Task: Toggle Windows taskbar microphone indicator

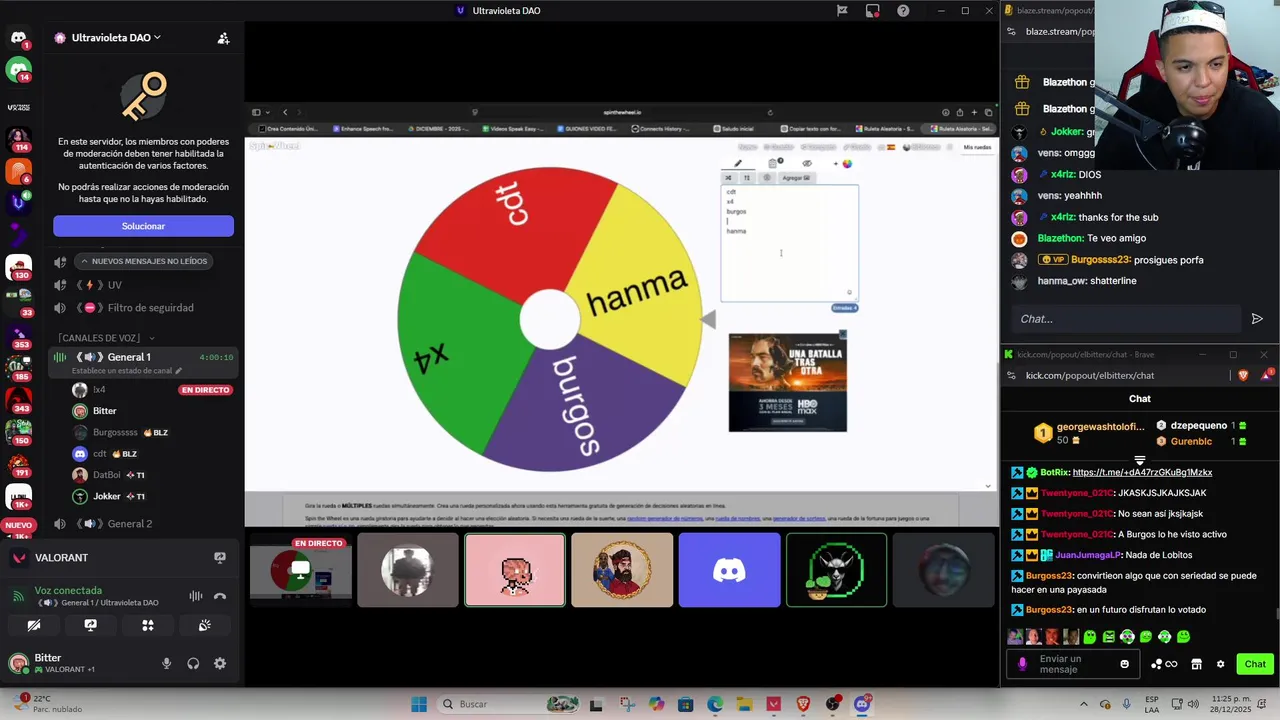Action: 1127,704
